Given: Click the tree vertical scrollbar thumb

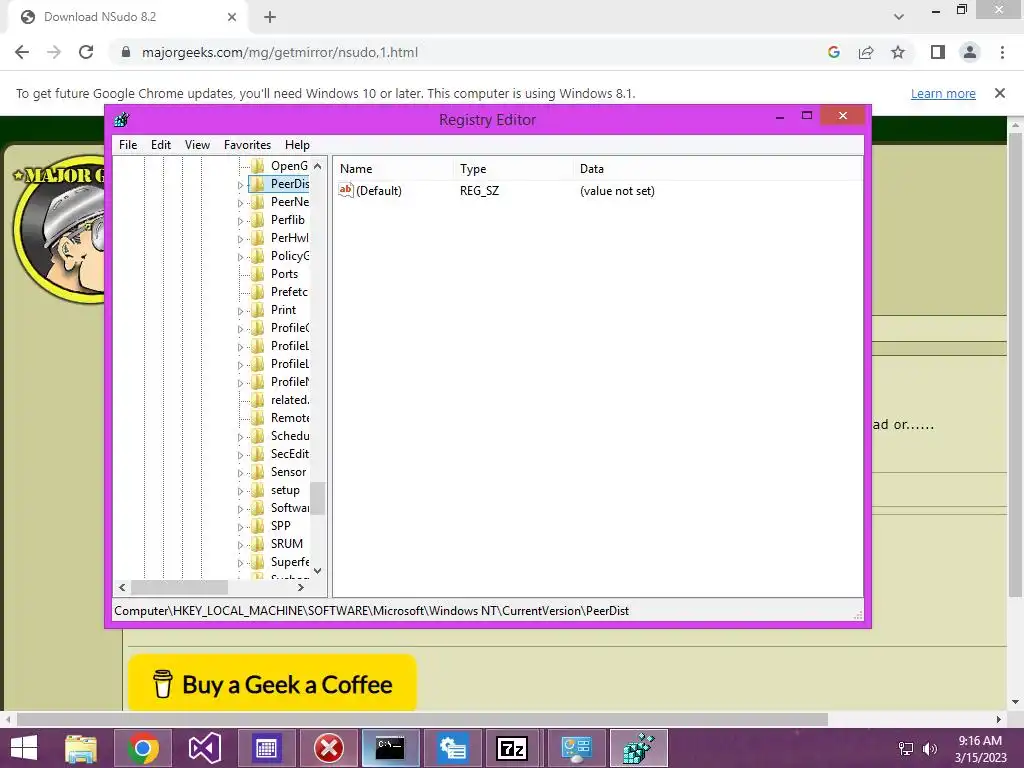Looking at the screenshot, I should [x=317, y=498].
